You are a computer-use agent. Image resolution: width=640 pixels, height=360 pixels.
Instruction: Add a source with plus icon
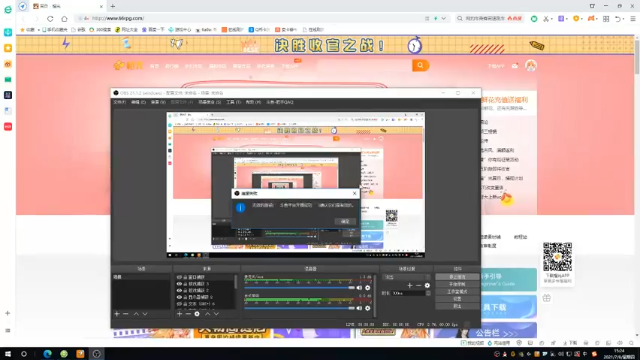click(179, 314)
